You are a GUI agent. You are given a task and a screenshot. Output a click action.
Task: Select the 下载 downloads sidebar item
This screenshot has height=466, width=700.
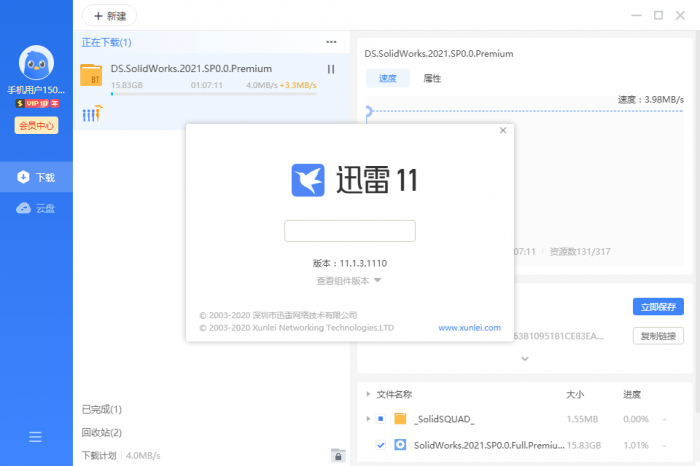pos(36,178)
